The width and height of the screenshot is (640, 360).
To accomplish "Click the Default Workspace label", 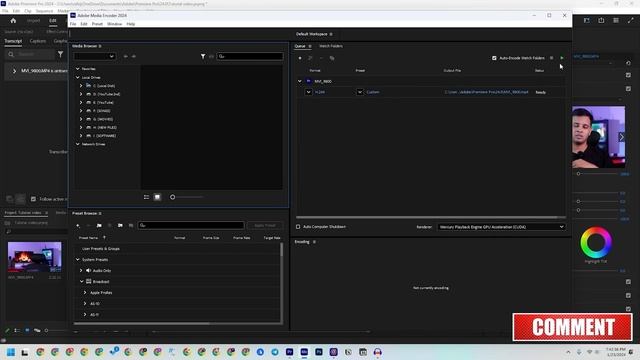I will [311, 34].
